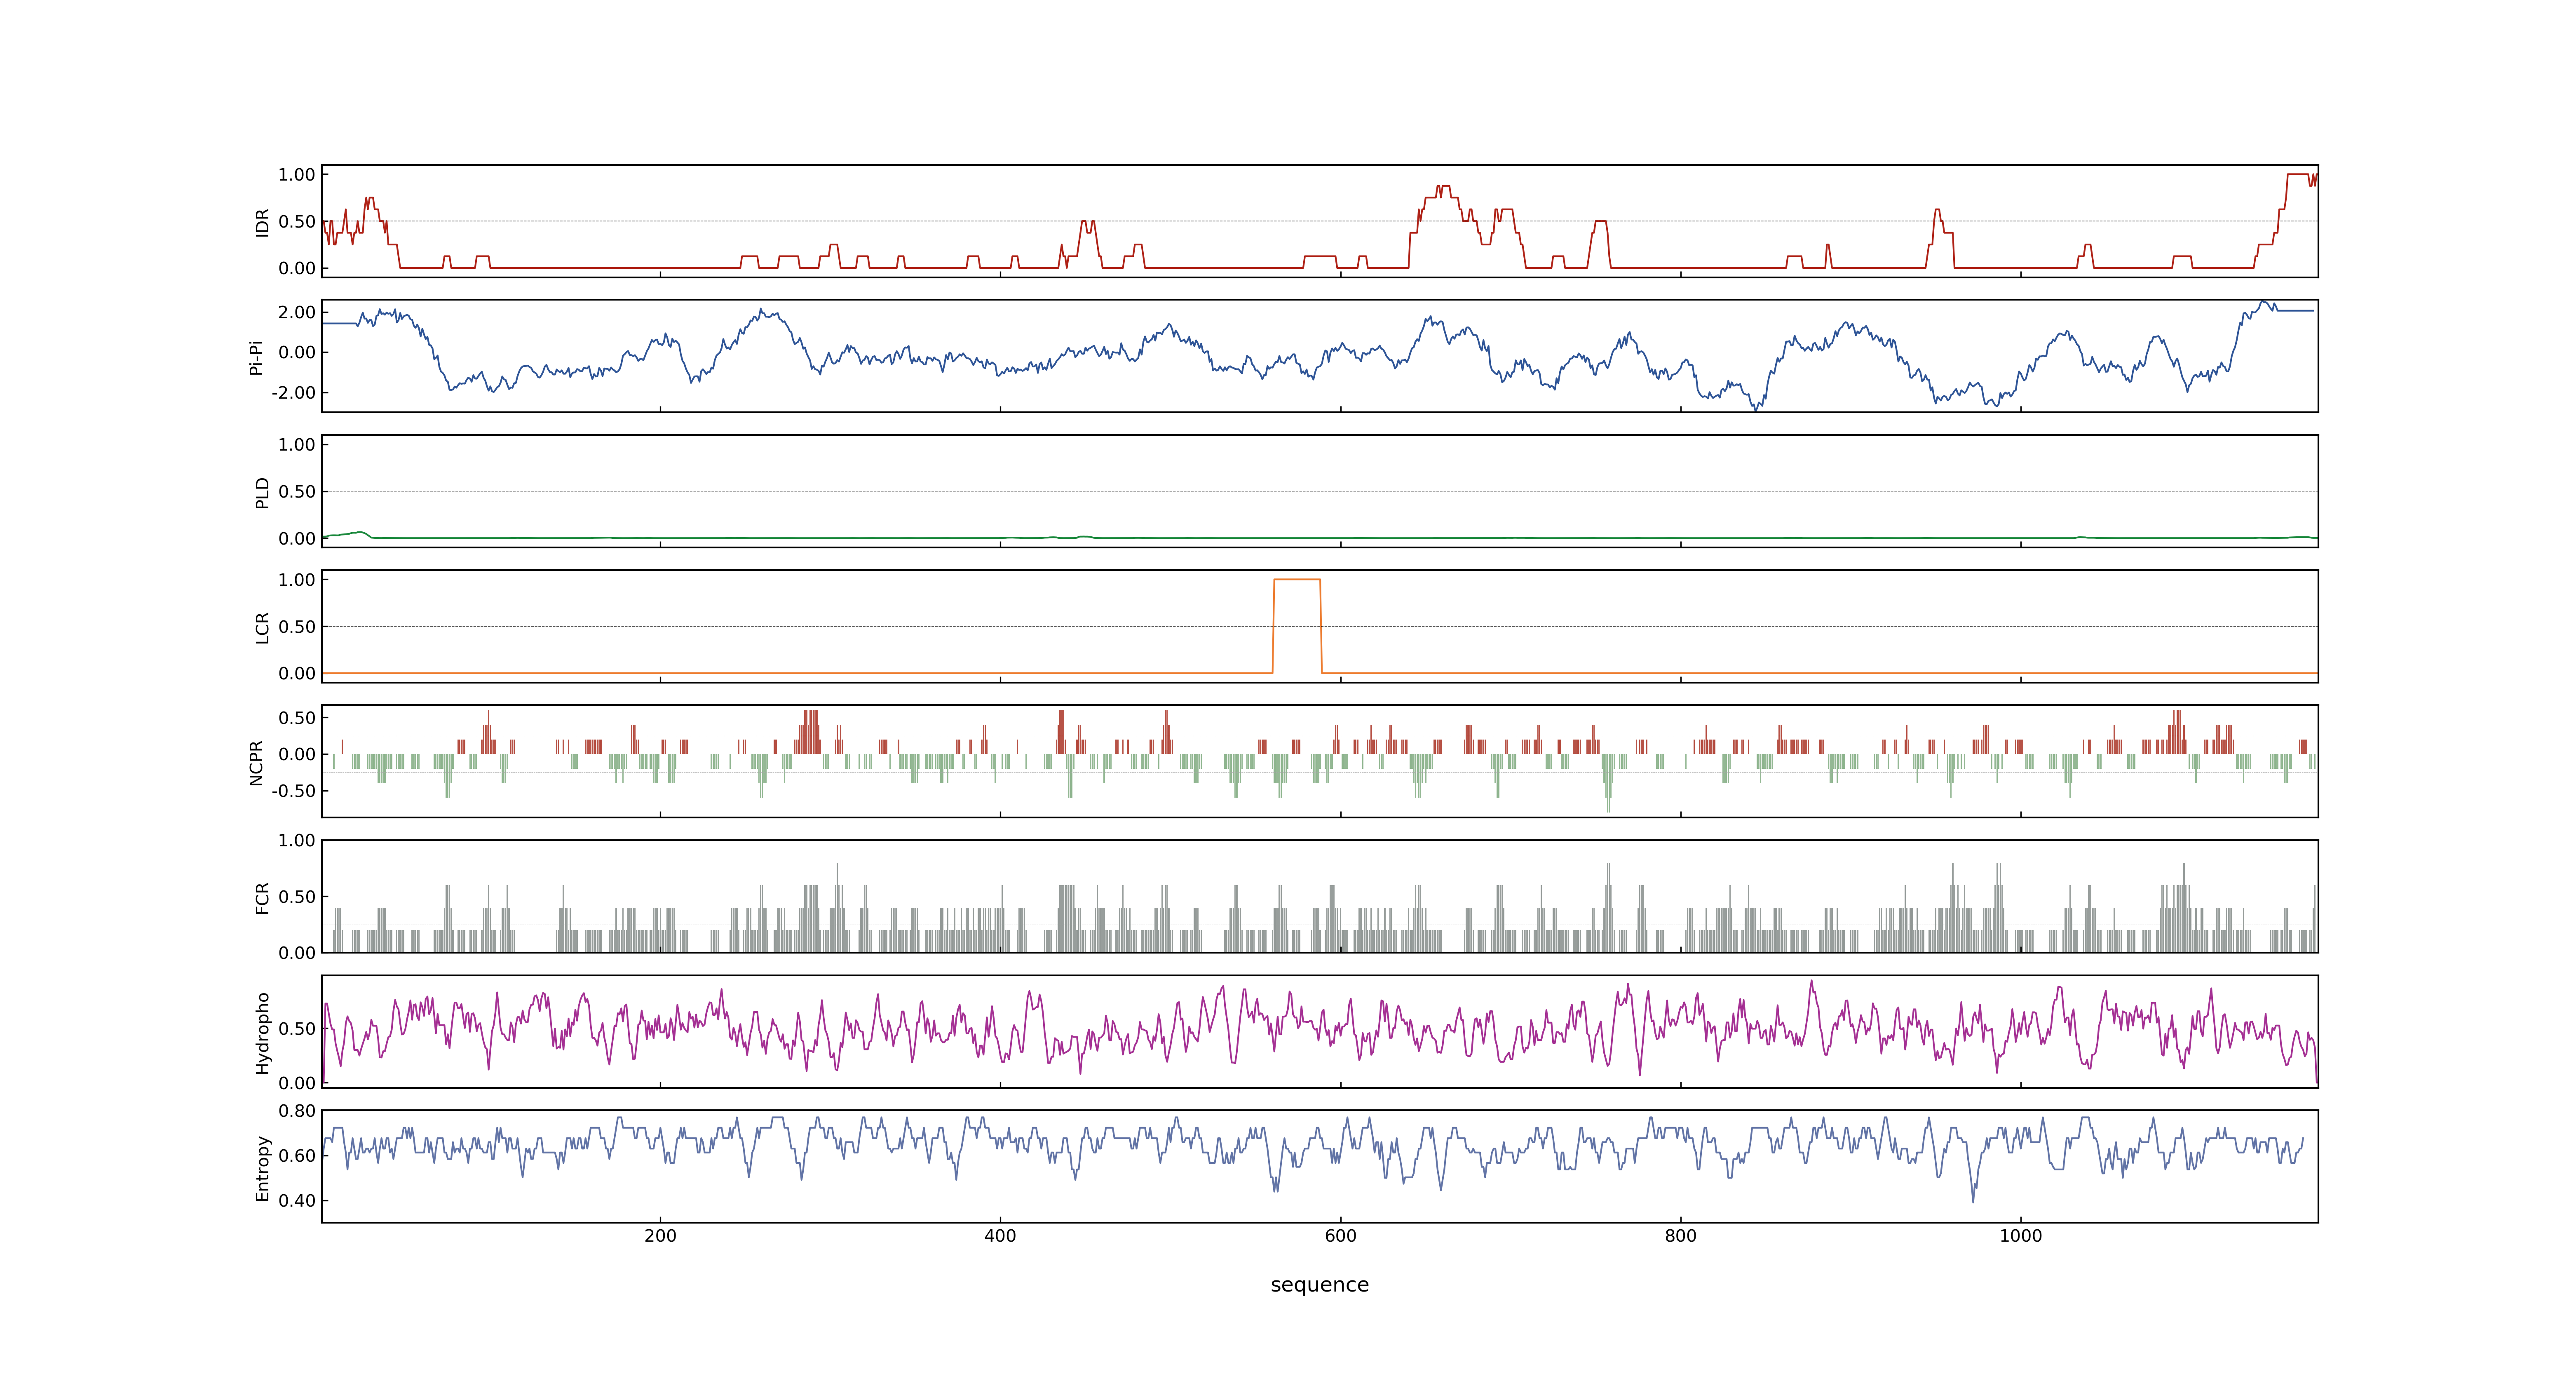Click the 2.00 tick on Pi-Pi axis
Image resolution: width=2576 pixels, height=1374 pixels.
(x=297, y=312)
